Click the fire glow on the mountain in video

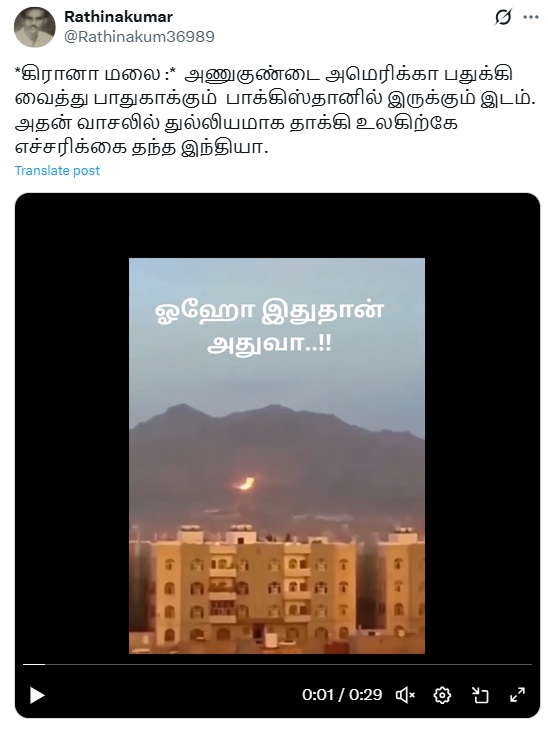click(x=244, y=484)
